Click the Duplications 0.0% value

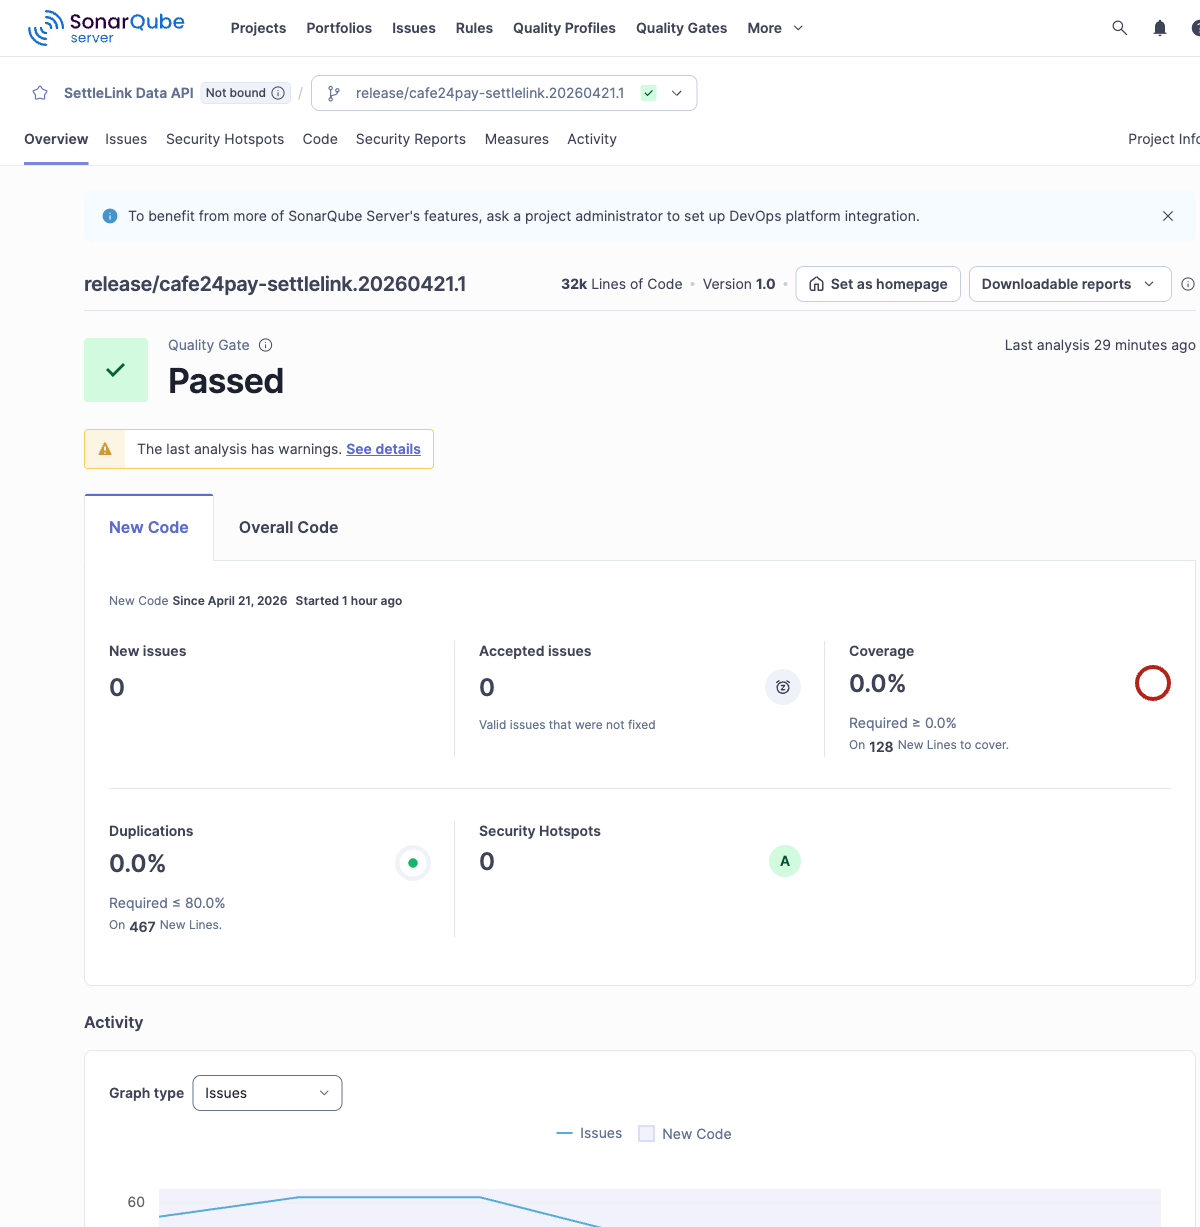[x=137, y=863]
